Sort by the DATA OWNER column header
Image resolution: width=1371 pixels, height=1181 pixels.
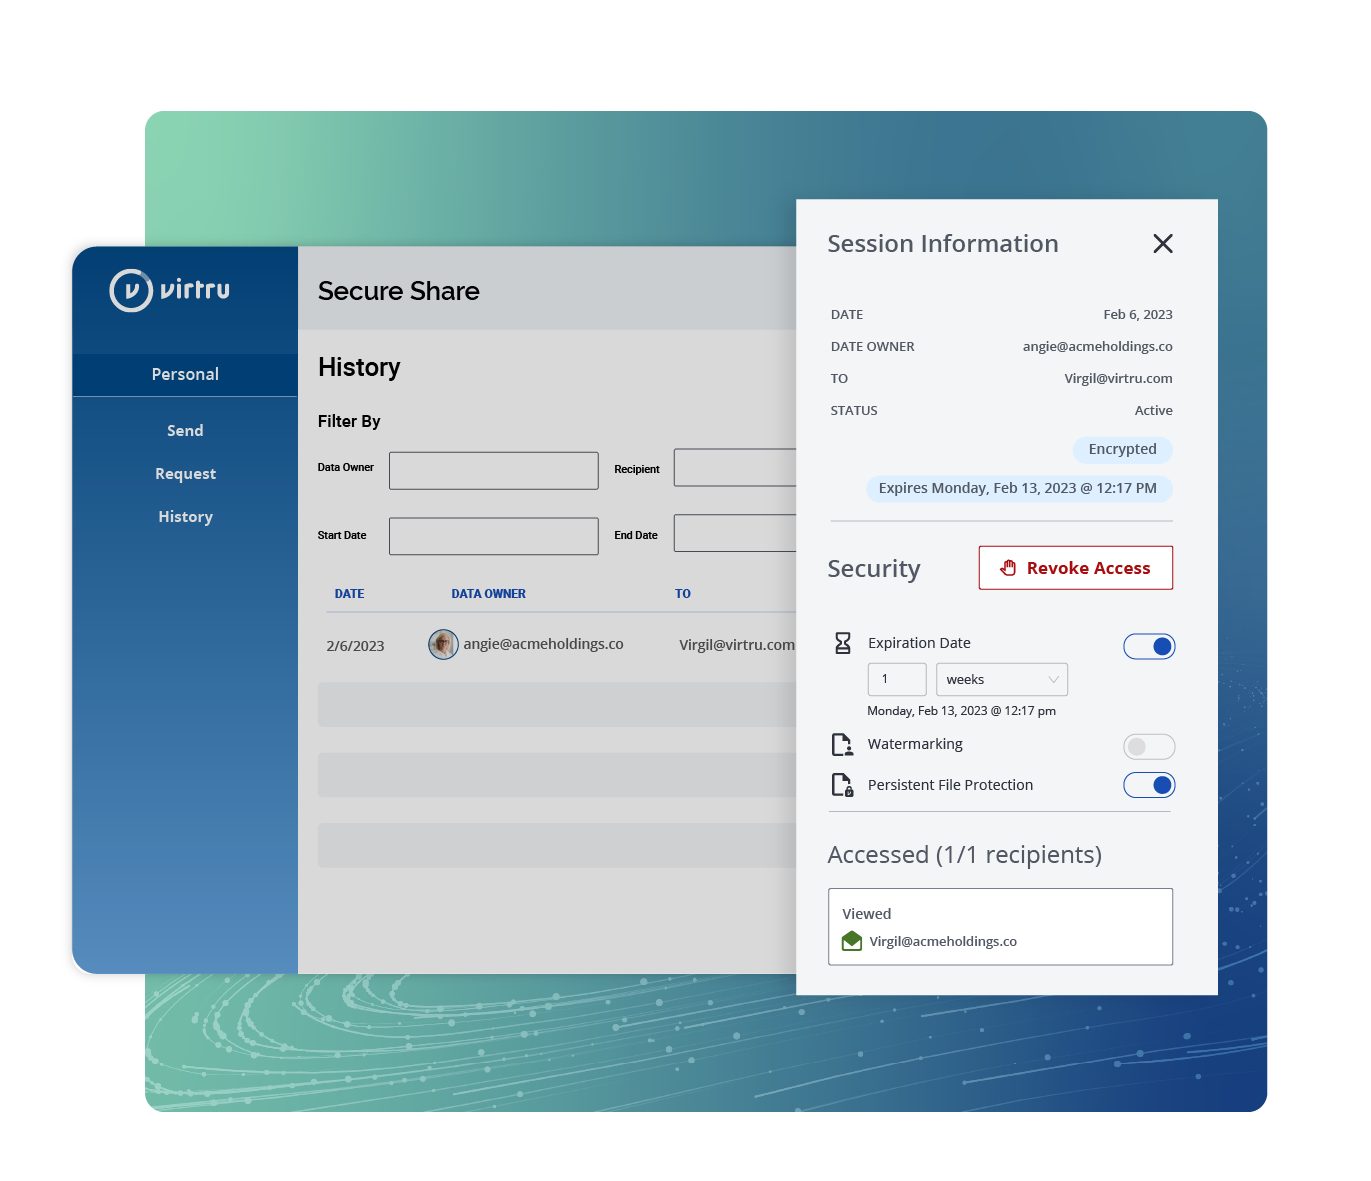click(x=488, y=594)
